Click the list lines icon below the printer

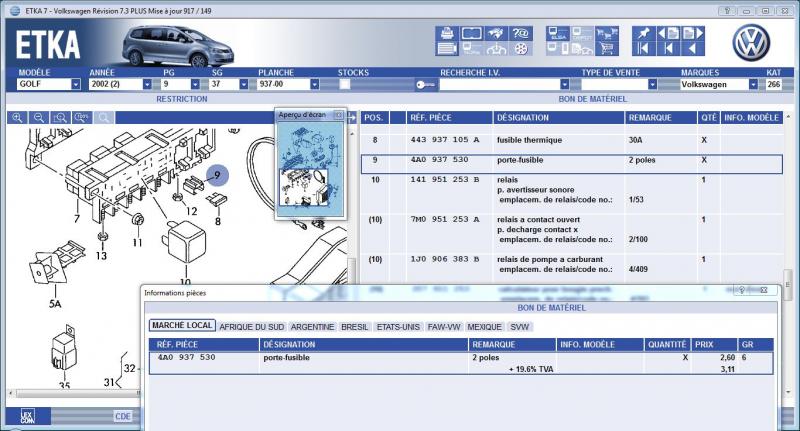[447, 48]
